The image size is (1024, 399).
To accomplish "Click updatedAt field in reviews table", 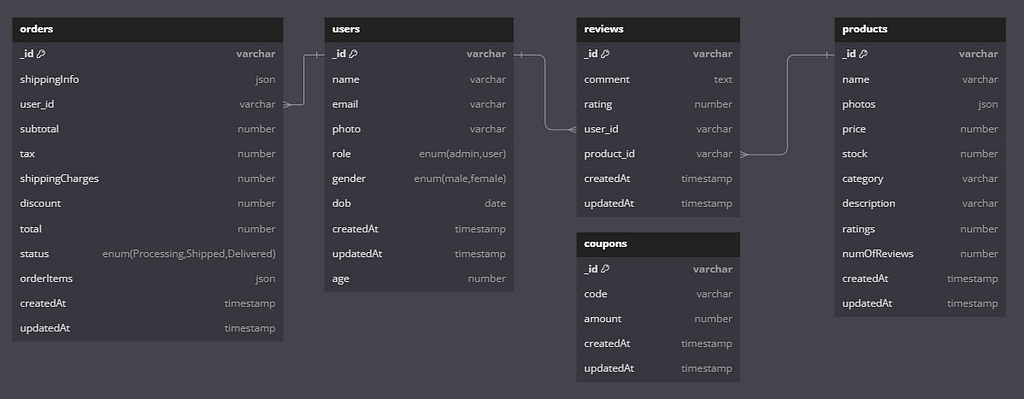I will 658,204.
